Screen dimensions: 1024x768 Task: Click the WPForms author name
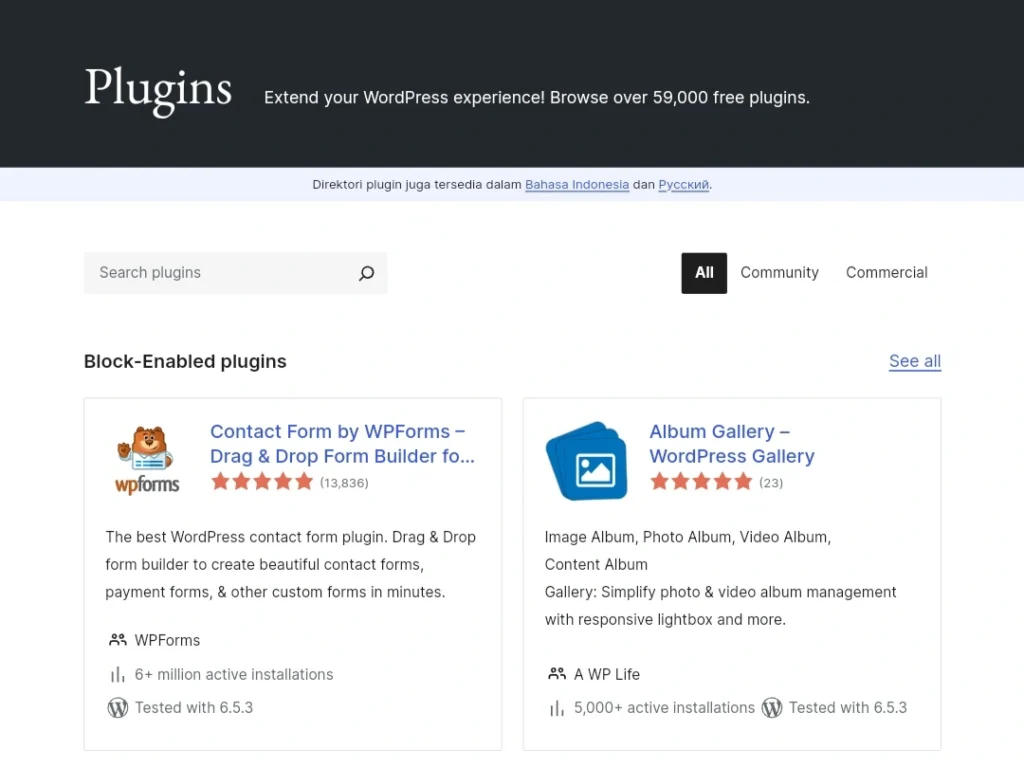tap(167, 640)
